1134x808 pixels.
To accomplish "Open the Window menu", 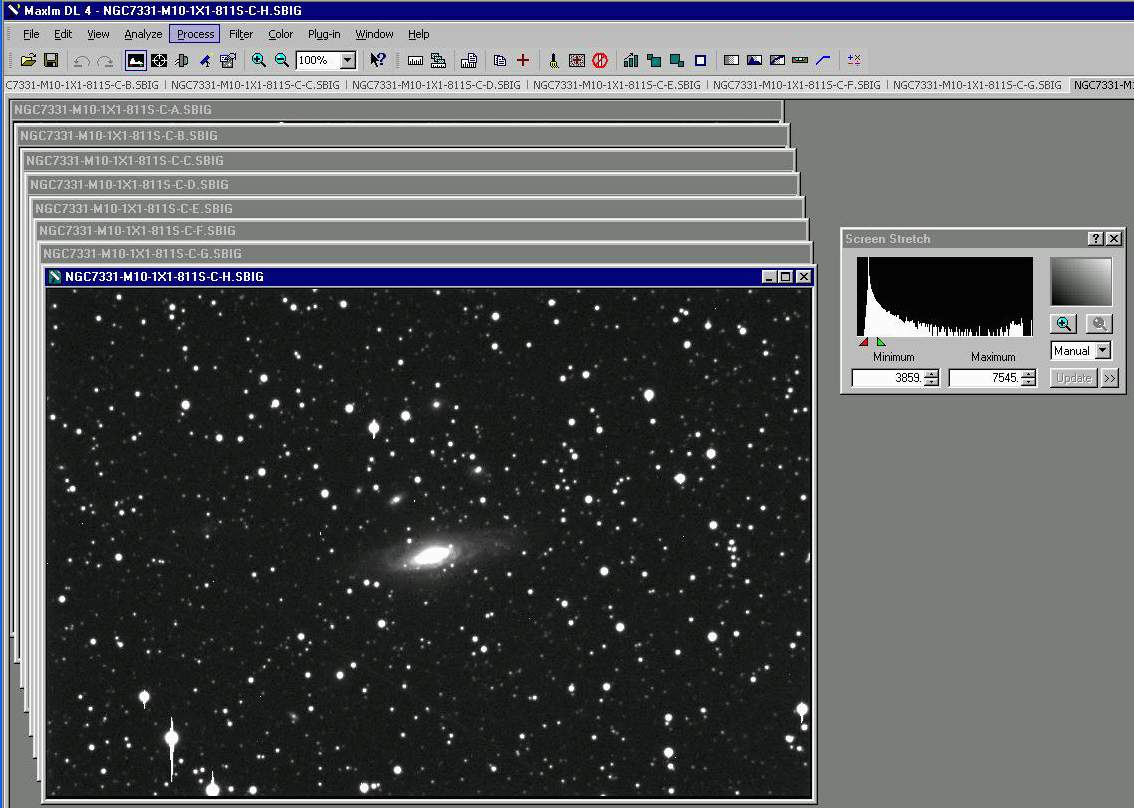I will (x=374, y=34).
